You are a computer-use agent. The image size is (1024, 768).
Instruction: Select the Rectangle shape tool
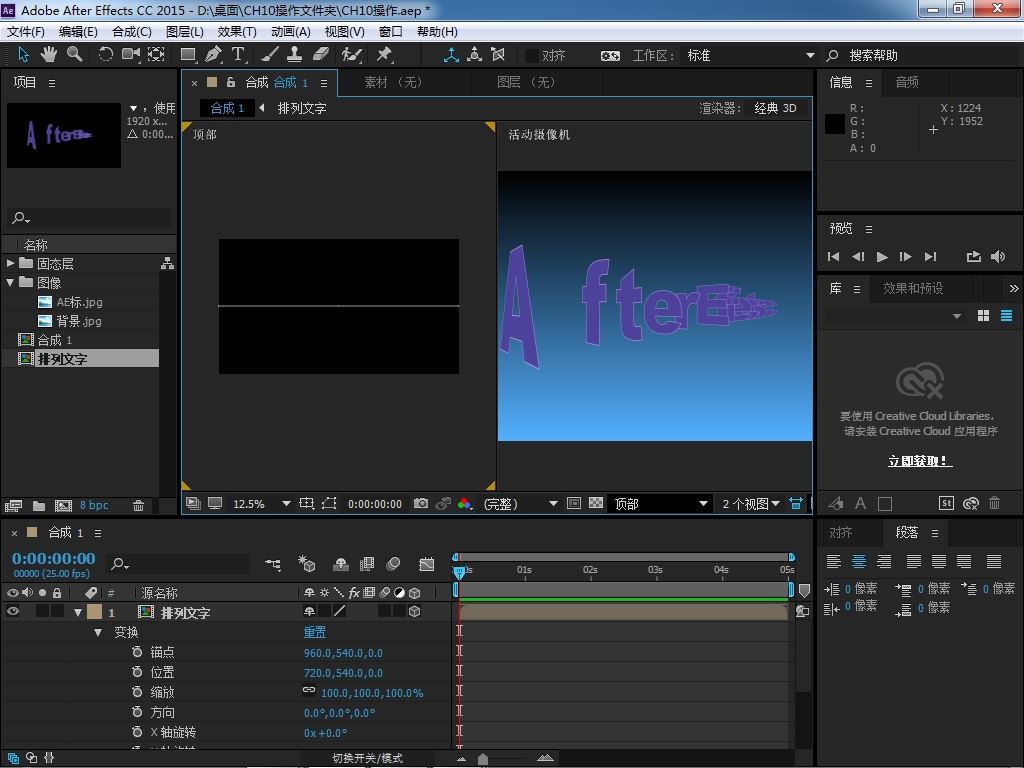coord(187,55)
